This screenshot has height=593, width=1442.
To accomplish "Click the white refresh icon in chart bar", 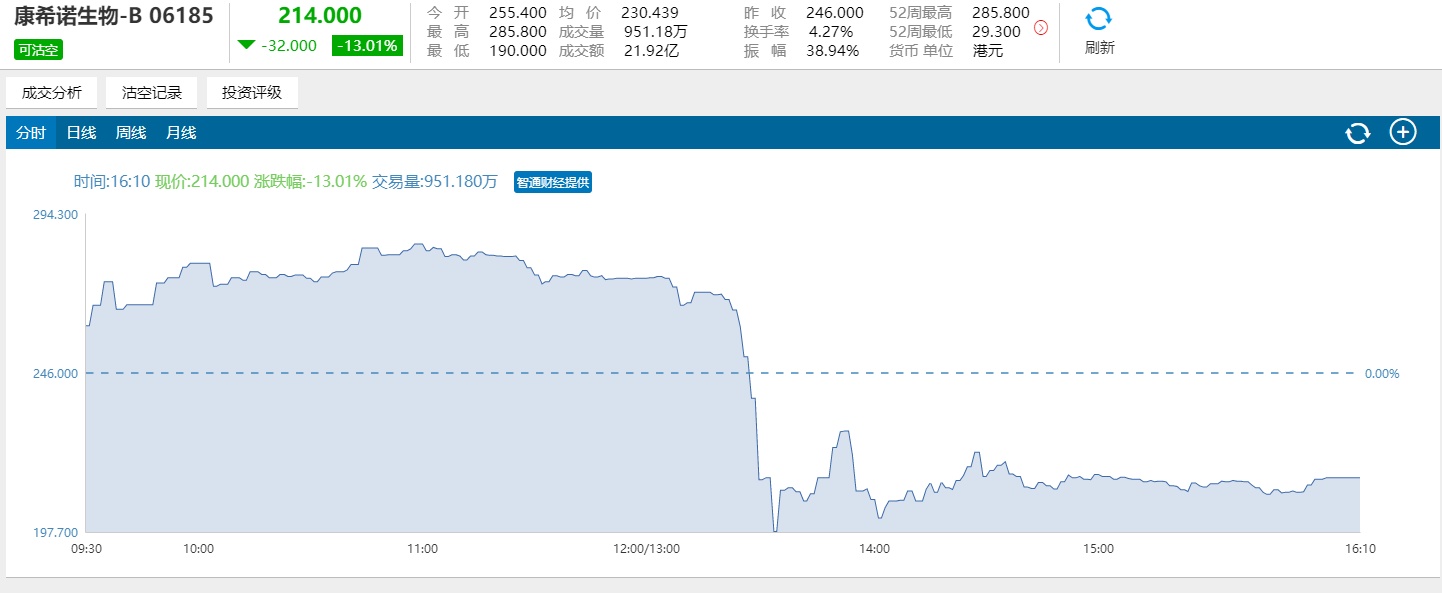I will click(1357, 133).
